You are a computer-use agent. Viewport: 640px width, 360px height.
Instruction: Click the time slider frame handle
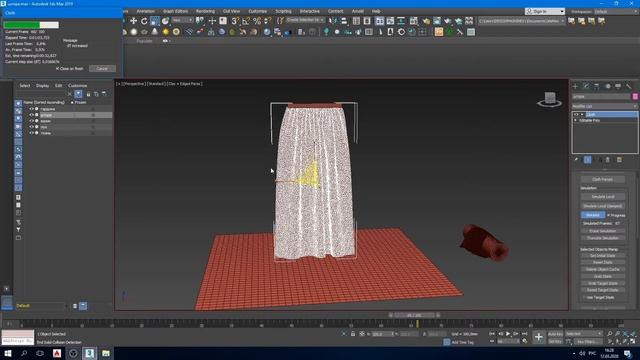point(414,315)
